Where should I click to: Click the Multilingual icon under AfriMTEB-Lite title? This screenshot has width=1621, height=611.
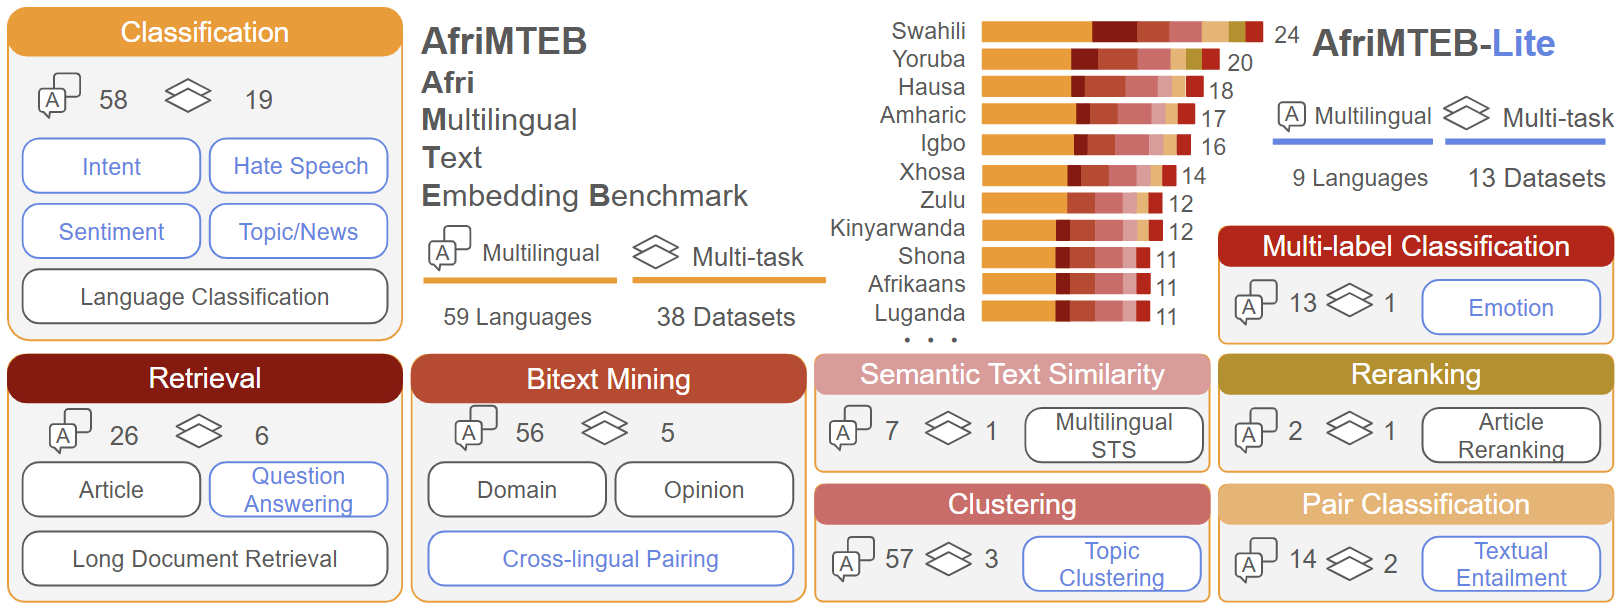pyautogui.click(x=1291, y=116)
